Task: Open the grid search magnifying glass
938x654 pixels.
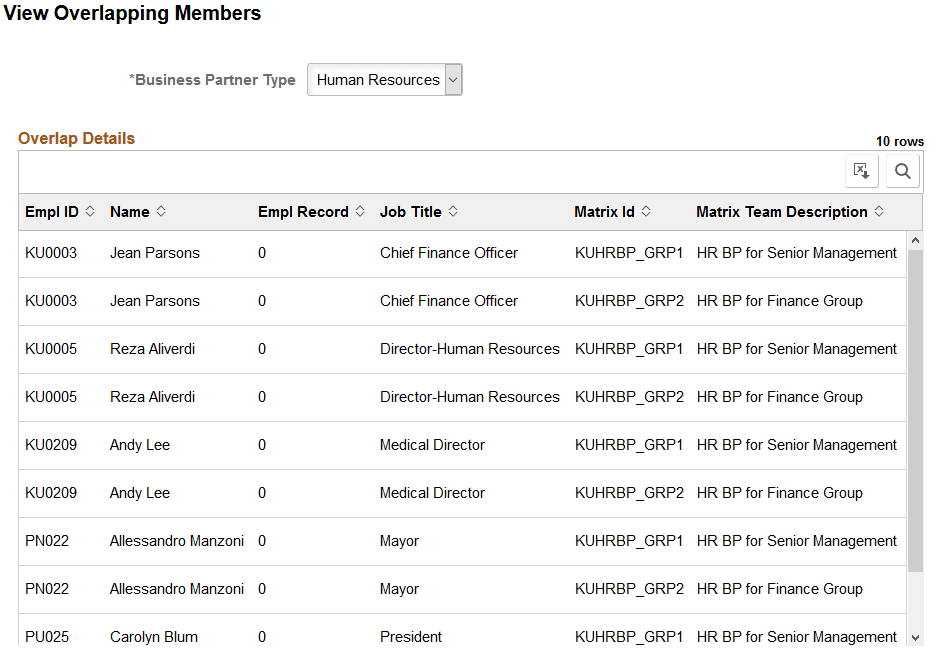Action: (902, 170)
